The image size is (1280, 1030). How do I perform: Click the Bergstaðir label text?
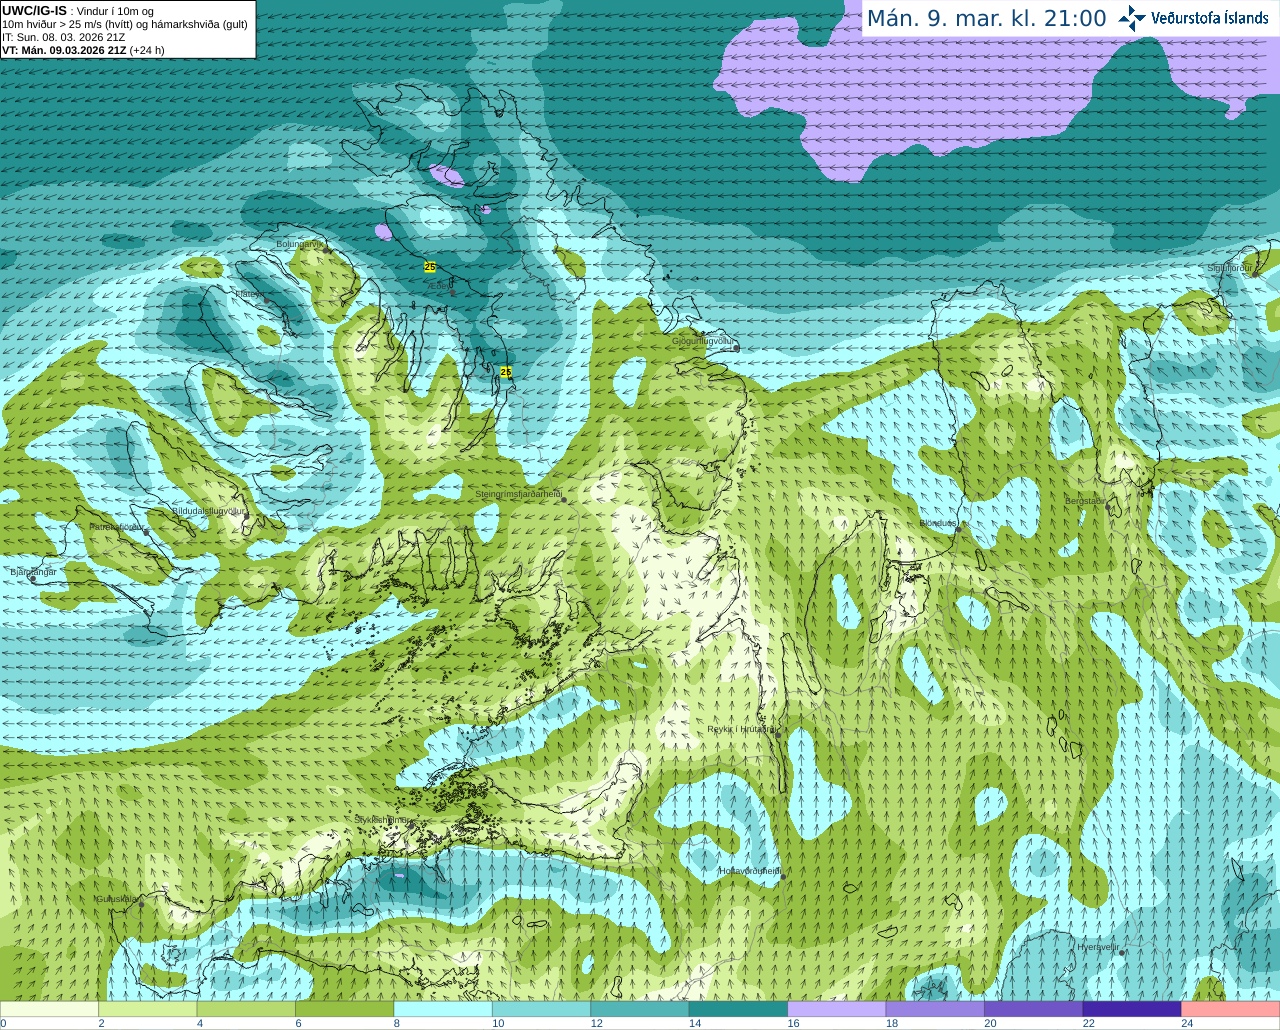pyautogui.click(x=1085, y=500)
